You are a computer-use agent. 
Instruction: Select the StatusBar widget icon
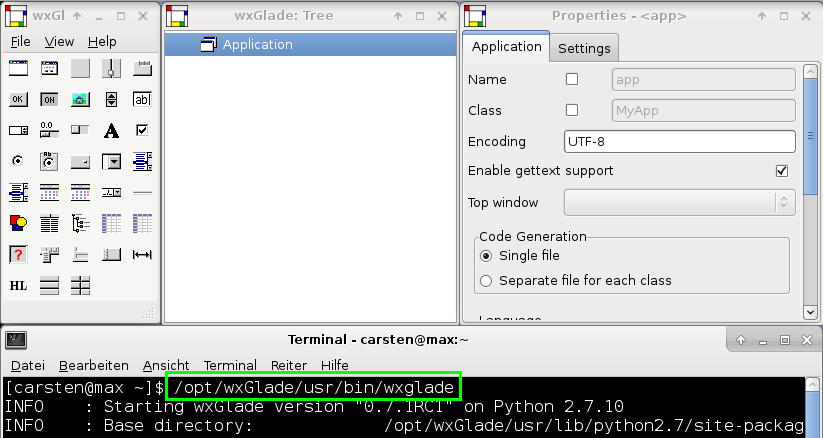[80, 255]
